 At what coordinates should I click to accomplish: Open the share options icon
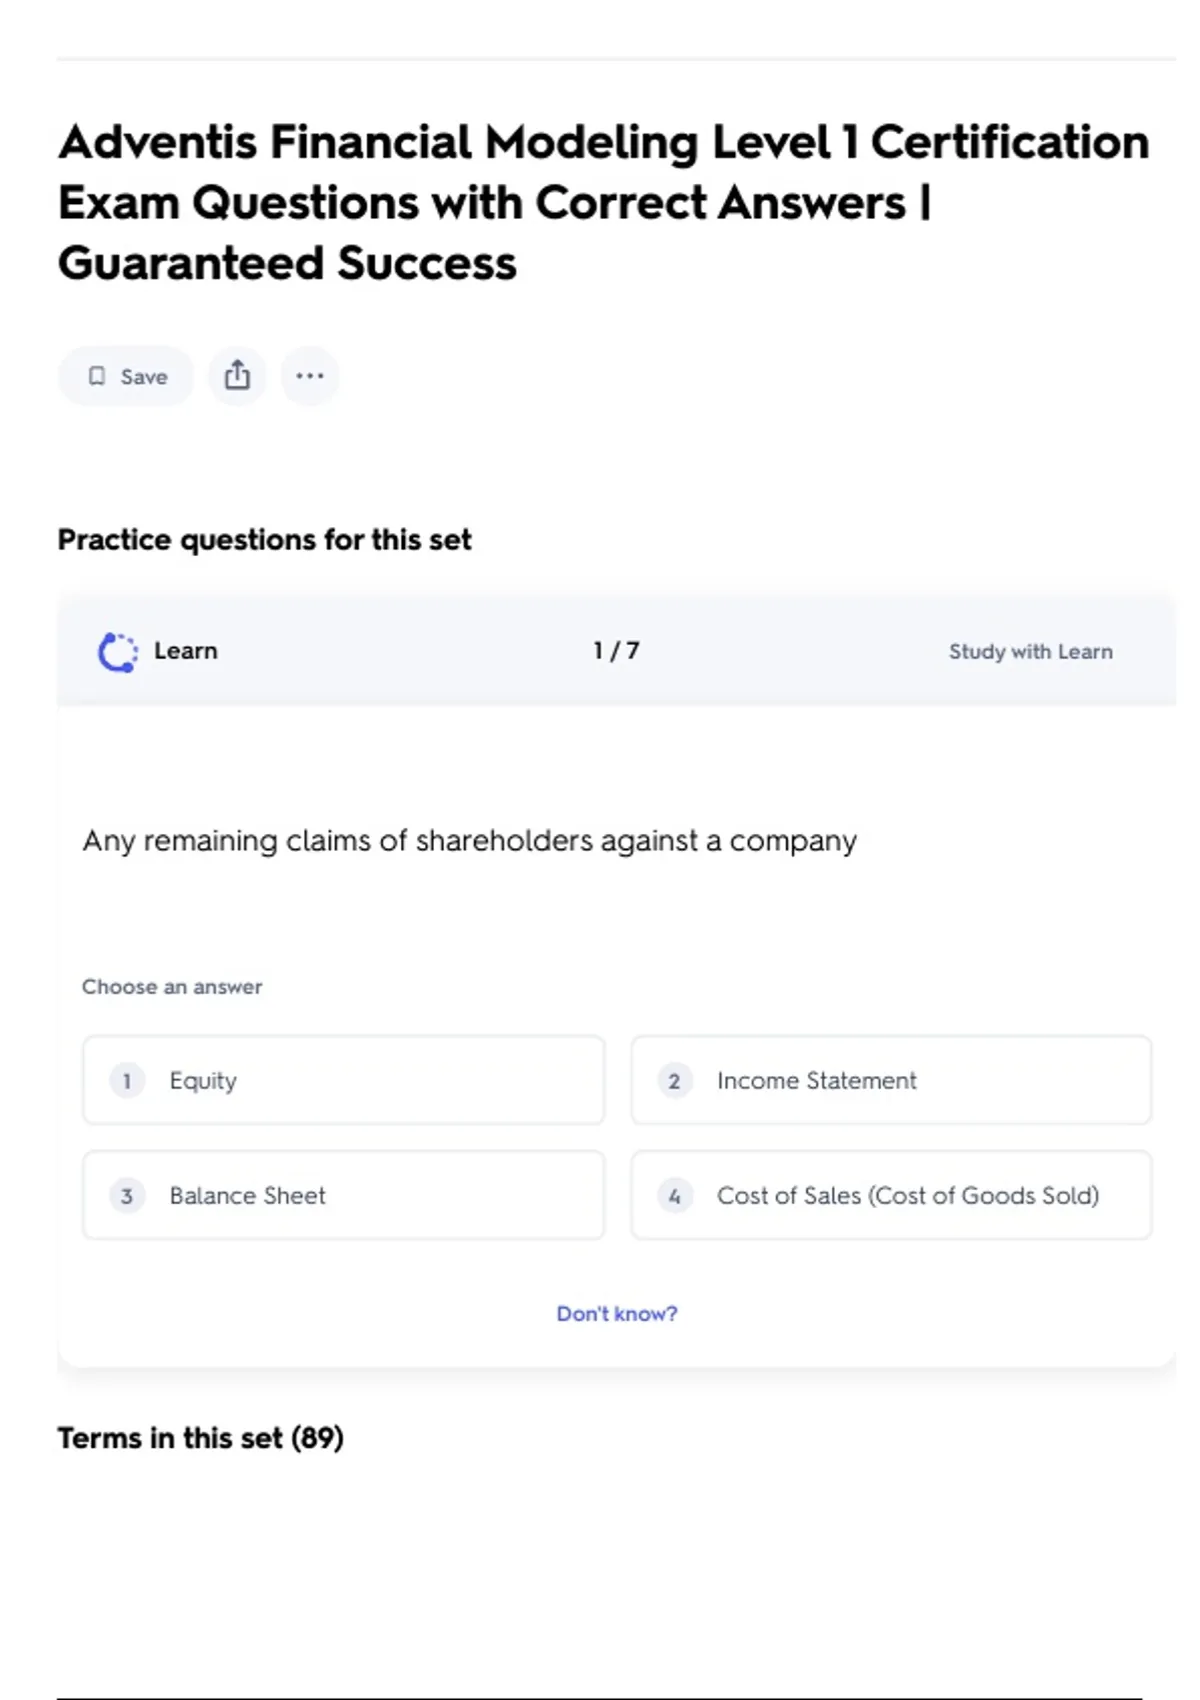tap(237, 376)
